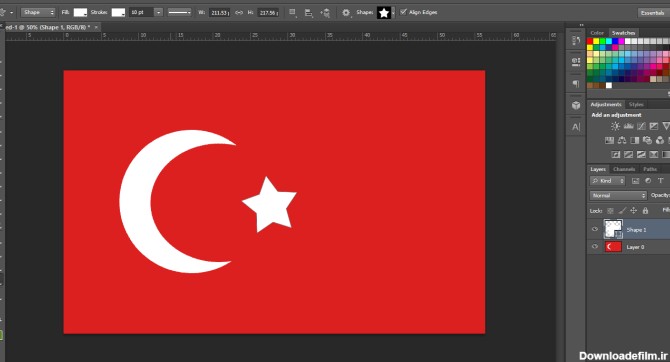Open the Properties panel icon

[576, 62]
